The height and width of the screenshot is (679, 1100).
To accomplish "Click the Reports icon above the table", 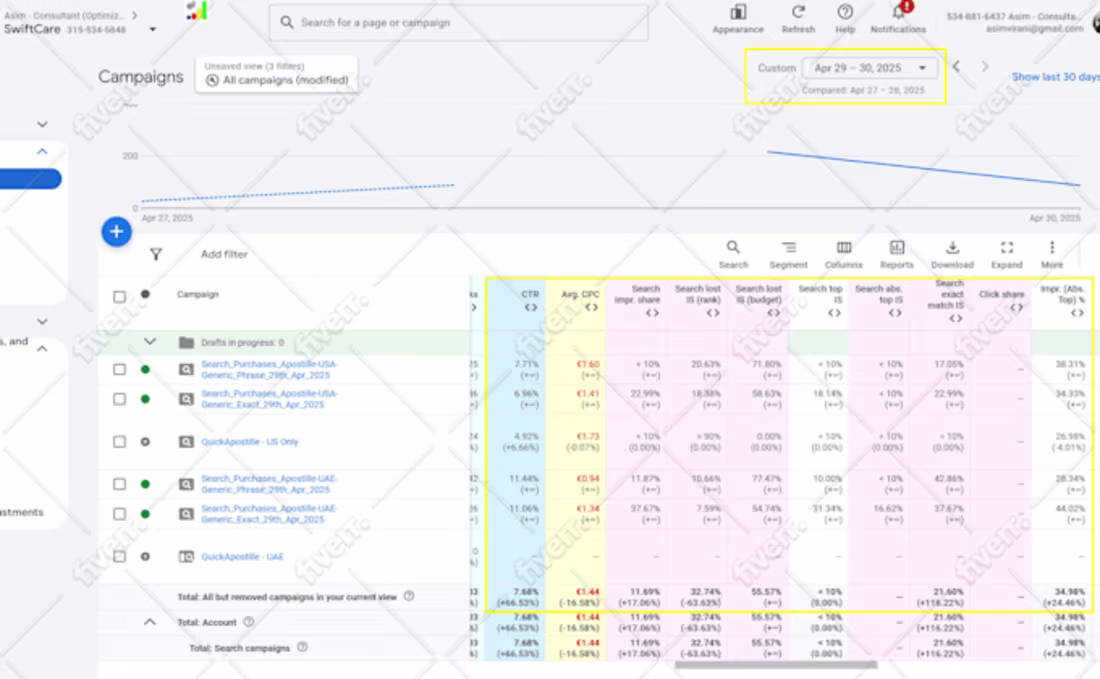I will (x=896, y=248).
